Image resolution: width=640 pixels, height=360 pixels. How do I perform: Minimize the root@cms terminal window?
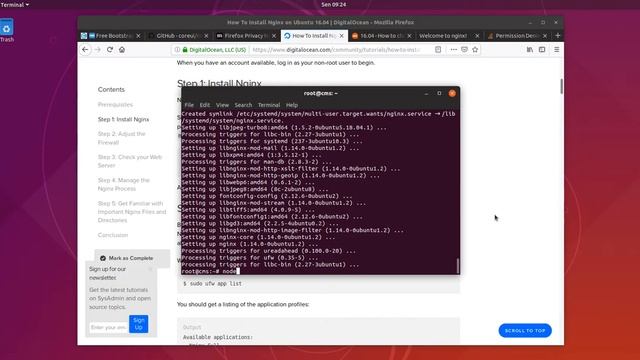point(426,93)
